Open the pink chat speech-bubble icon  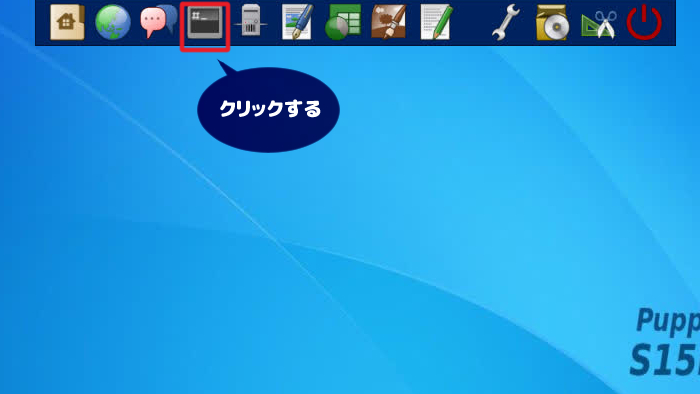(153, 23)
